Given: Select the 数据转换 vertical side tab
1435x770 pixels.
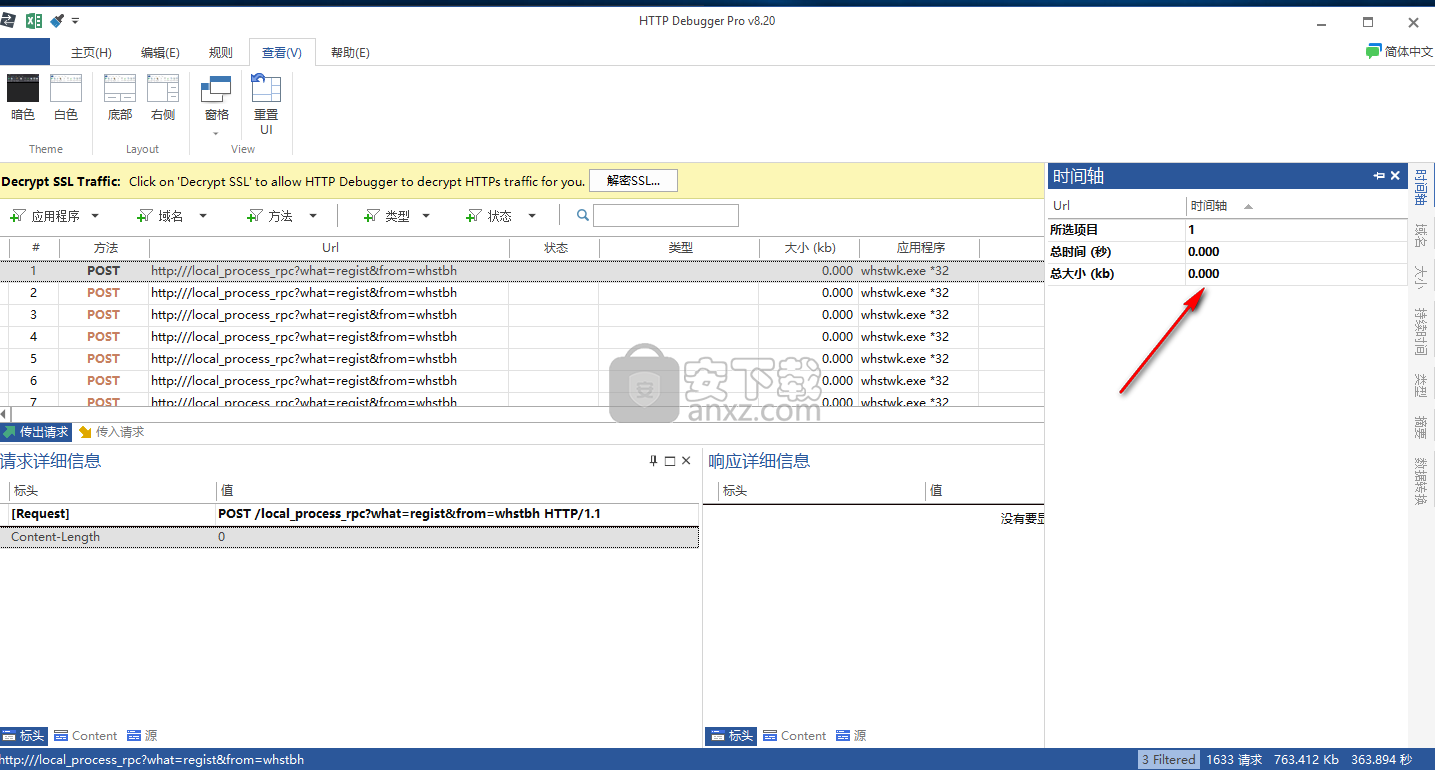Looking at the screenshot, I should point(1421,480).
